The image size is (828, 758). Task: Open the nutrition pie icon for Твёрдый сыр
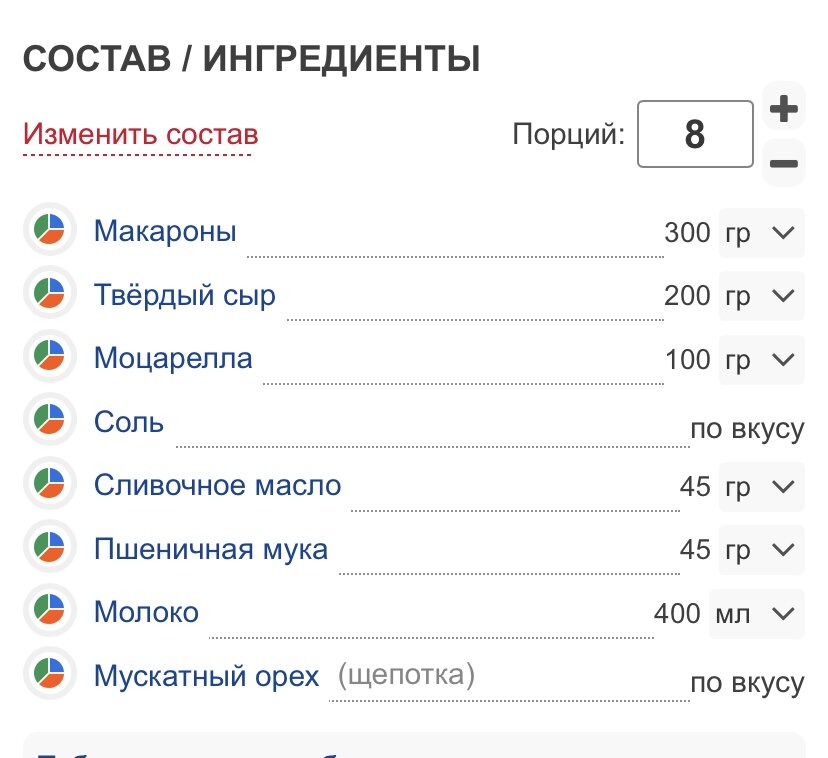(x=50, y=293)
